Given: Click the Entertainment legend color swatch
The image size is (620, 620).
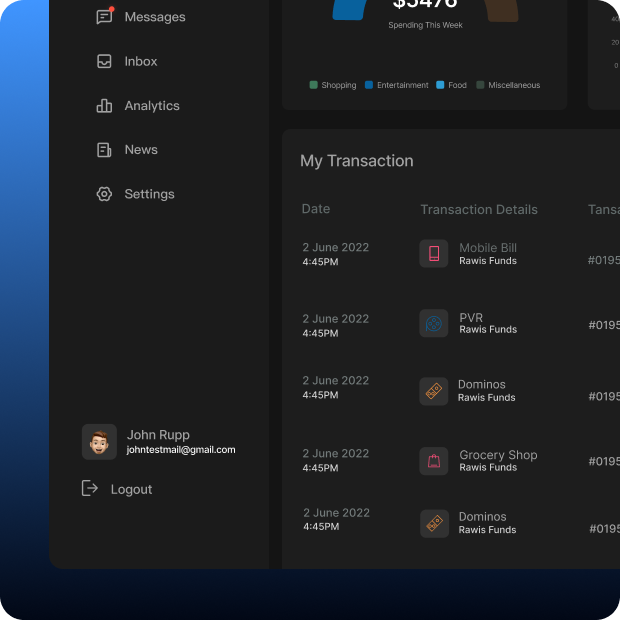Looking at the screenshot, I should pyautogui.click(x=369, y=85).
